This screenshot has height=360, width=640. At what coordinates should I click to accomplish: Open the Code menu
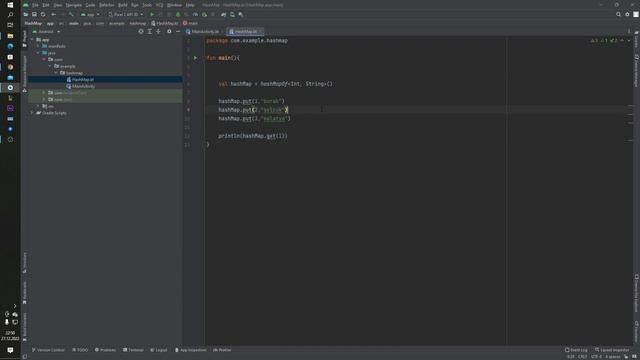(90, 5)
